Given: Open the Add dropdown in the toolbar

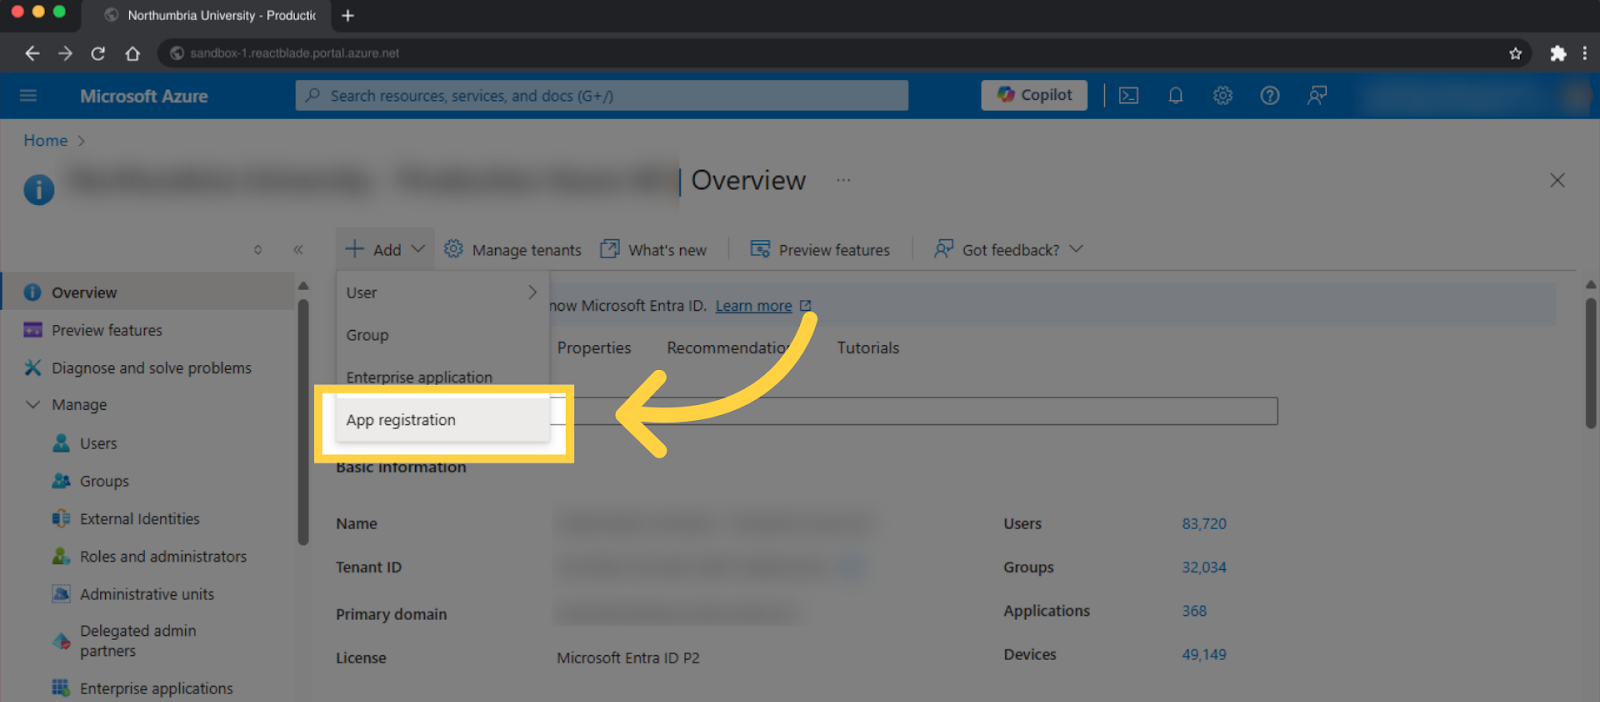Looking at the screenshot, I should (385, 249).
